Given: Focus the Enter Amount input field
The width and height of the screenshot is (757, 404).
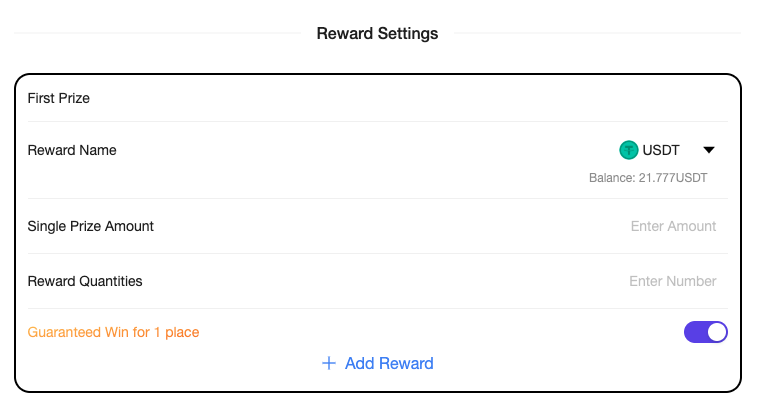Looking at the screenshot, I should coord(673,226).
